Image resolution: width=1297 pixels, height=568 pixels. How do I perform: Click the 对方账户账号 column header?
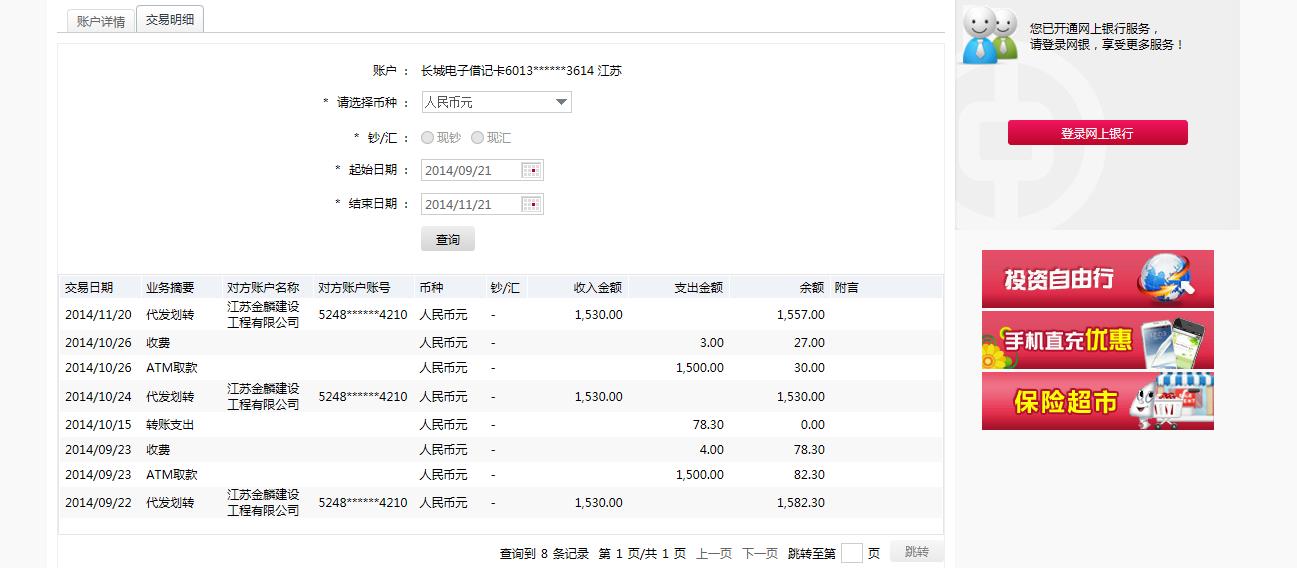[x=354, y=287]
